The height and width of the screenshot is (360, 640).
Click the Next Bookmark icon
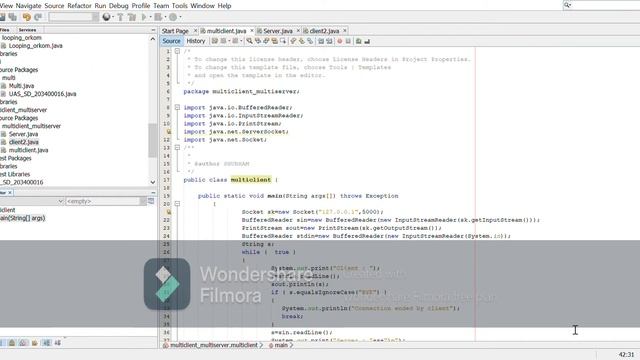tap(302, 41)
